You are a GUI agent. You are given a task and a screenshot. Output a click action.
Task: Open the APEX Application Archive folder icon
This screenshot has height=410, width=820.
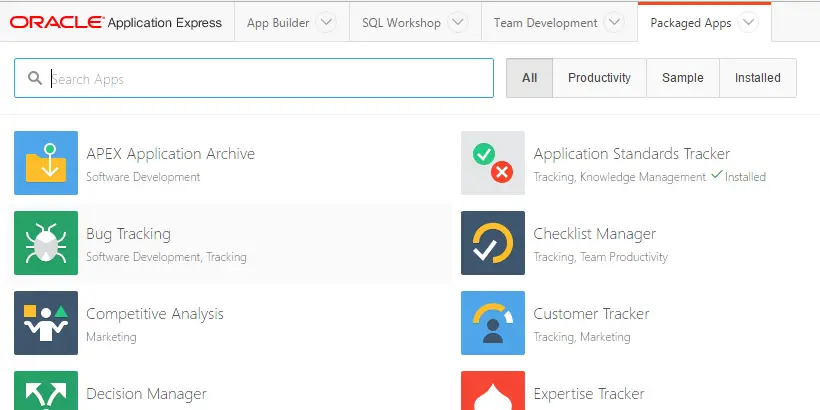(x=46, y=163)
